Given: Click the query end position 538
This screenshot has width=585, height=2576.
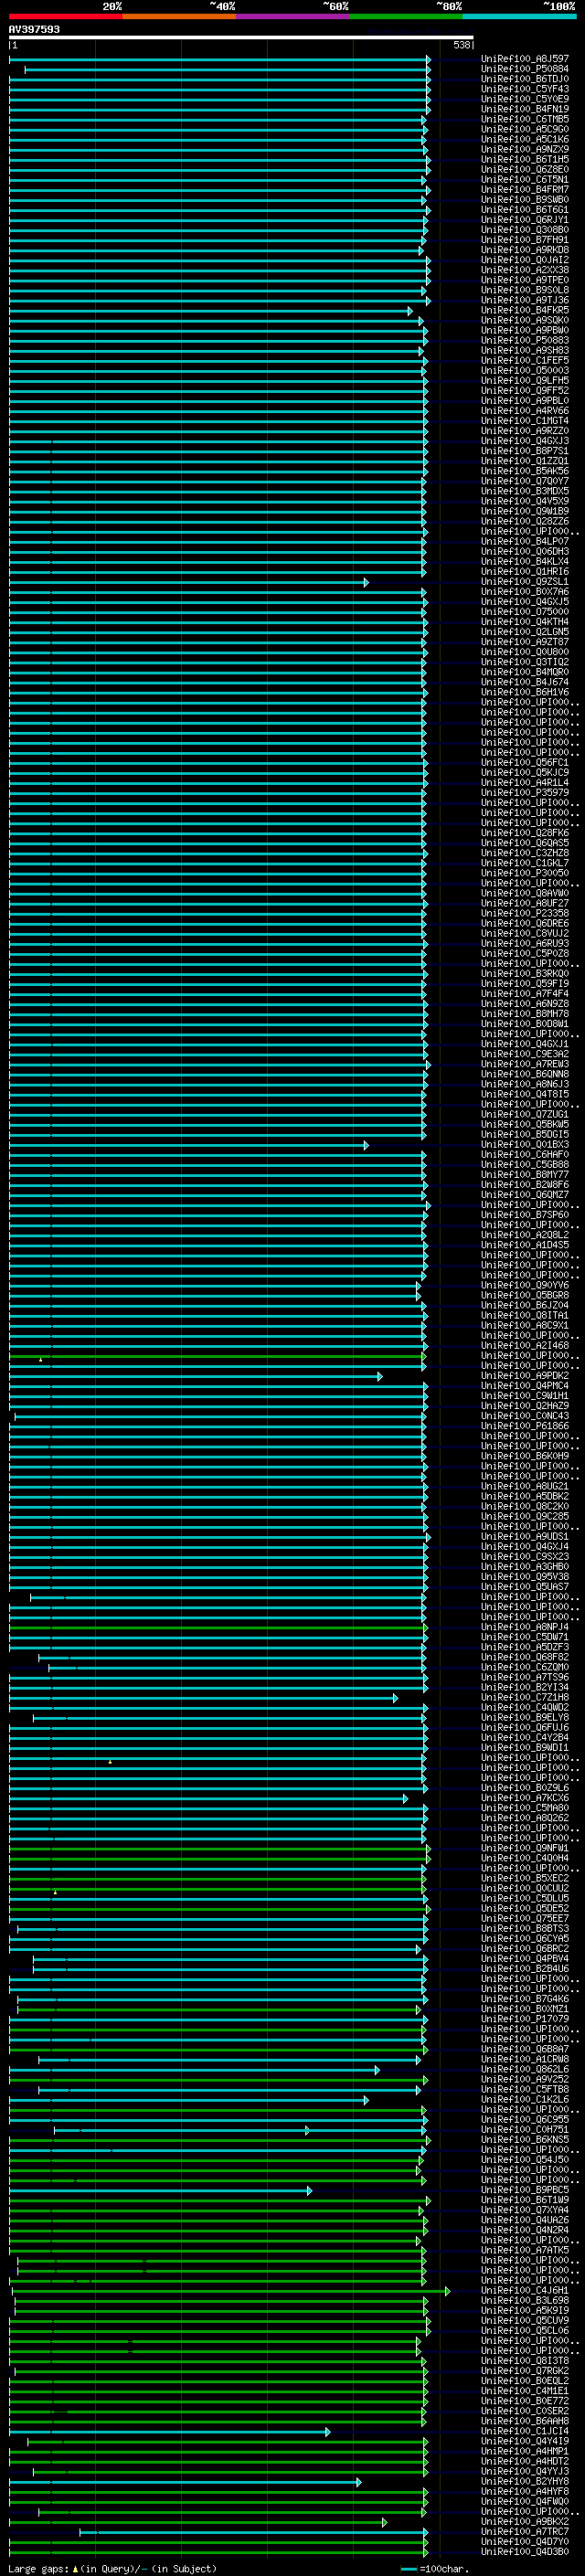Looking at the screenshot, I should click(461, 45).
